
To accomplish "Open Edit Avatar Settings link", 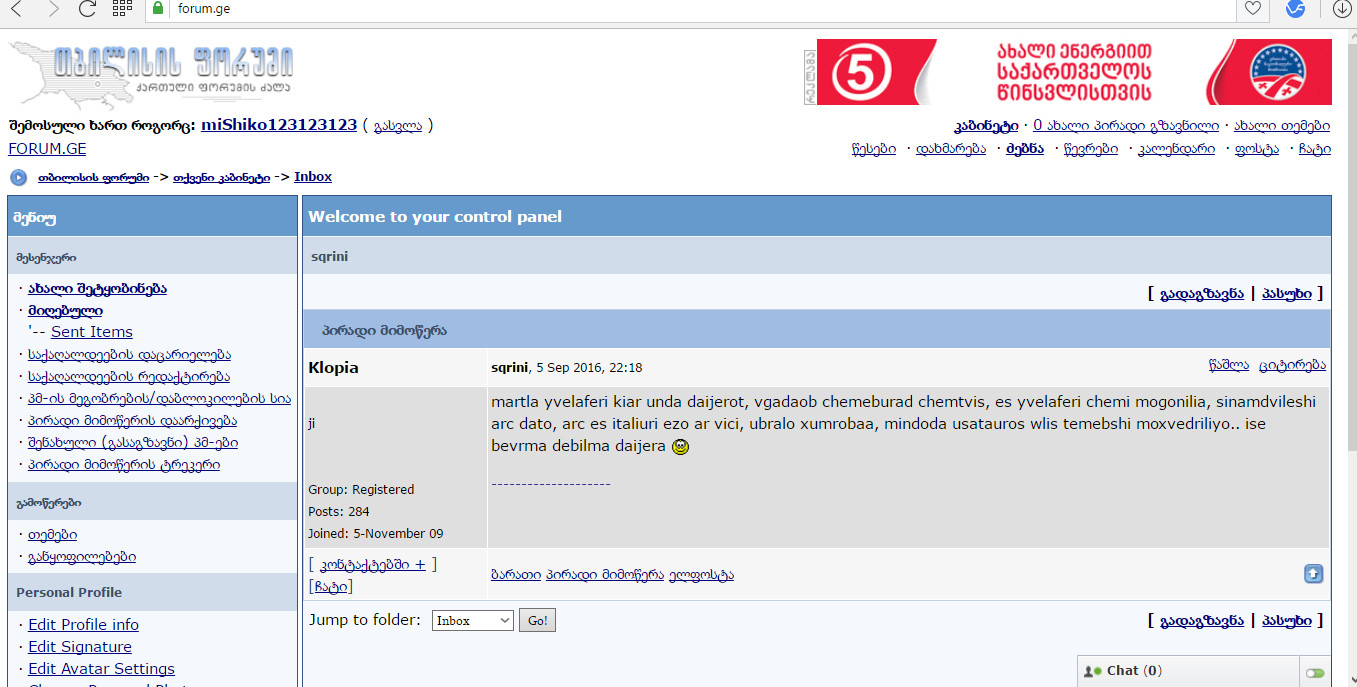I will (x=101, y=669).
